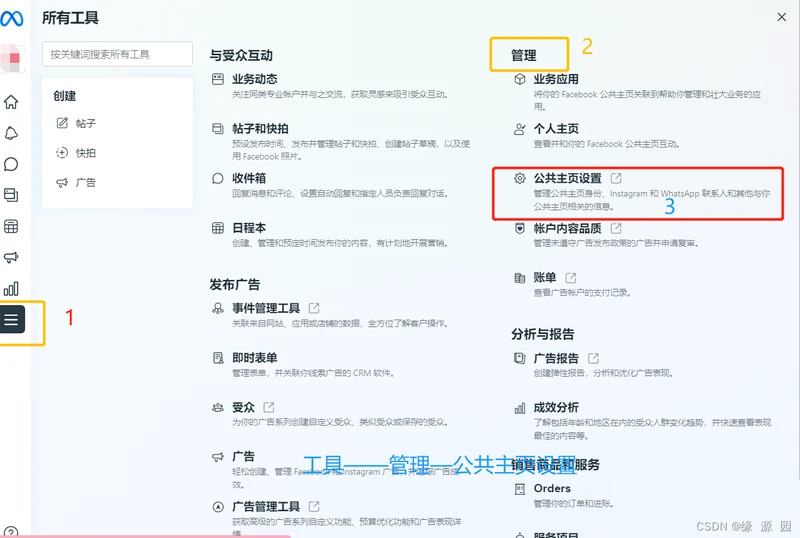The width and height of the screenshot is (800, 538).
Task: Open inbox chat bubble in sidebar
Action: pyautogui.click(x=11, y=164)
